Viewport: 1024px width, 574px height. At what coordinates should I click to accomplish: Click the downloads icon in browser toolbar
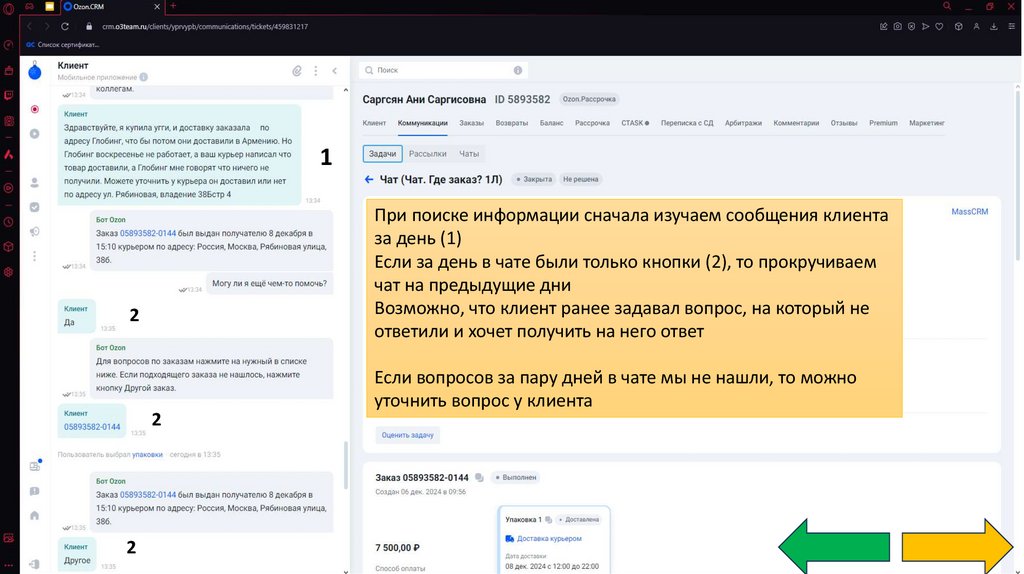tap(993, 27)
